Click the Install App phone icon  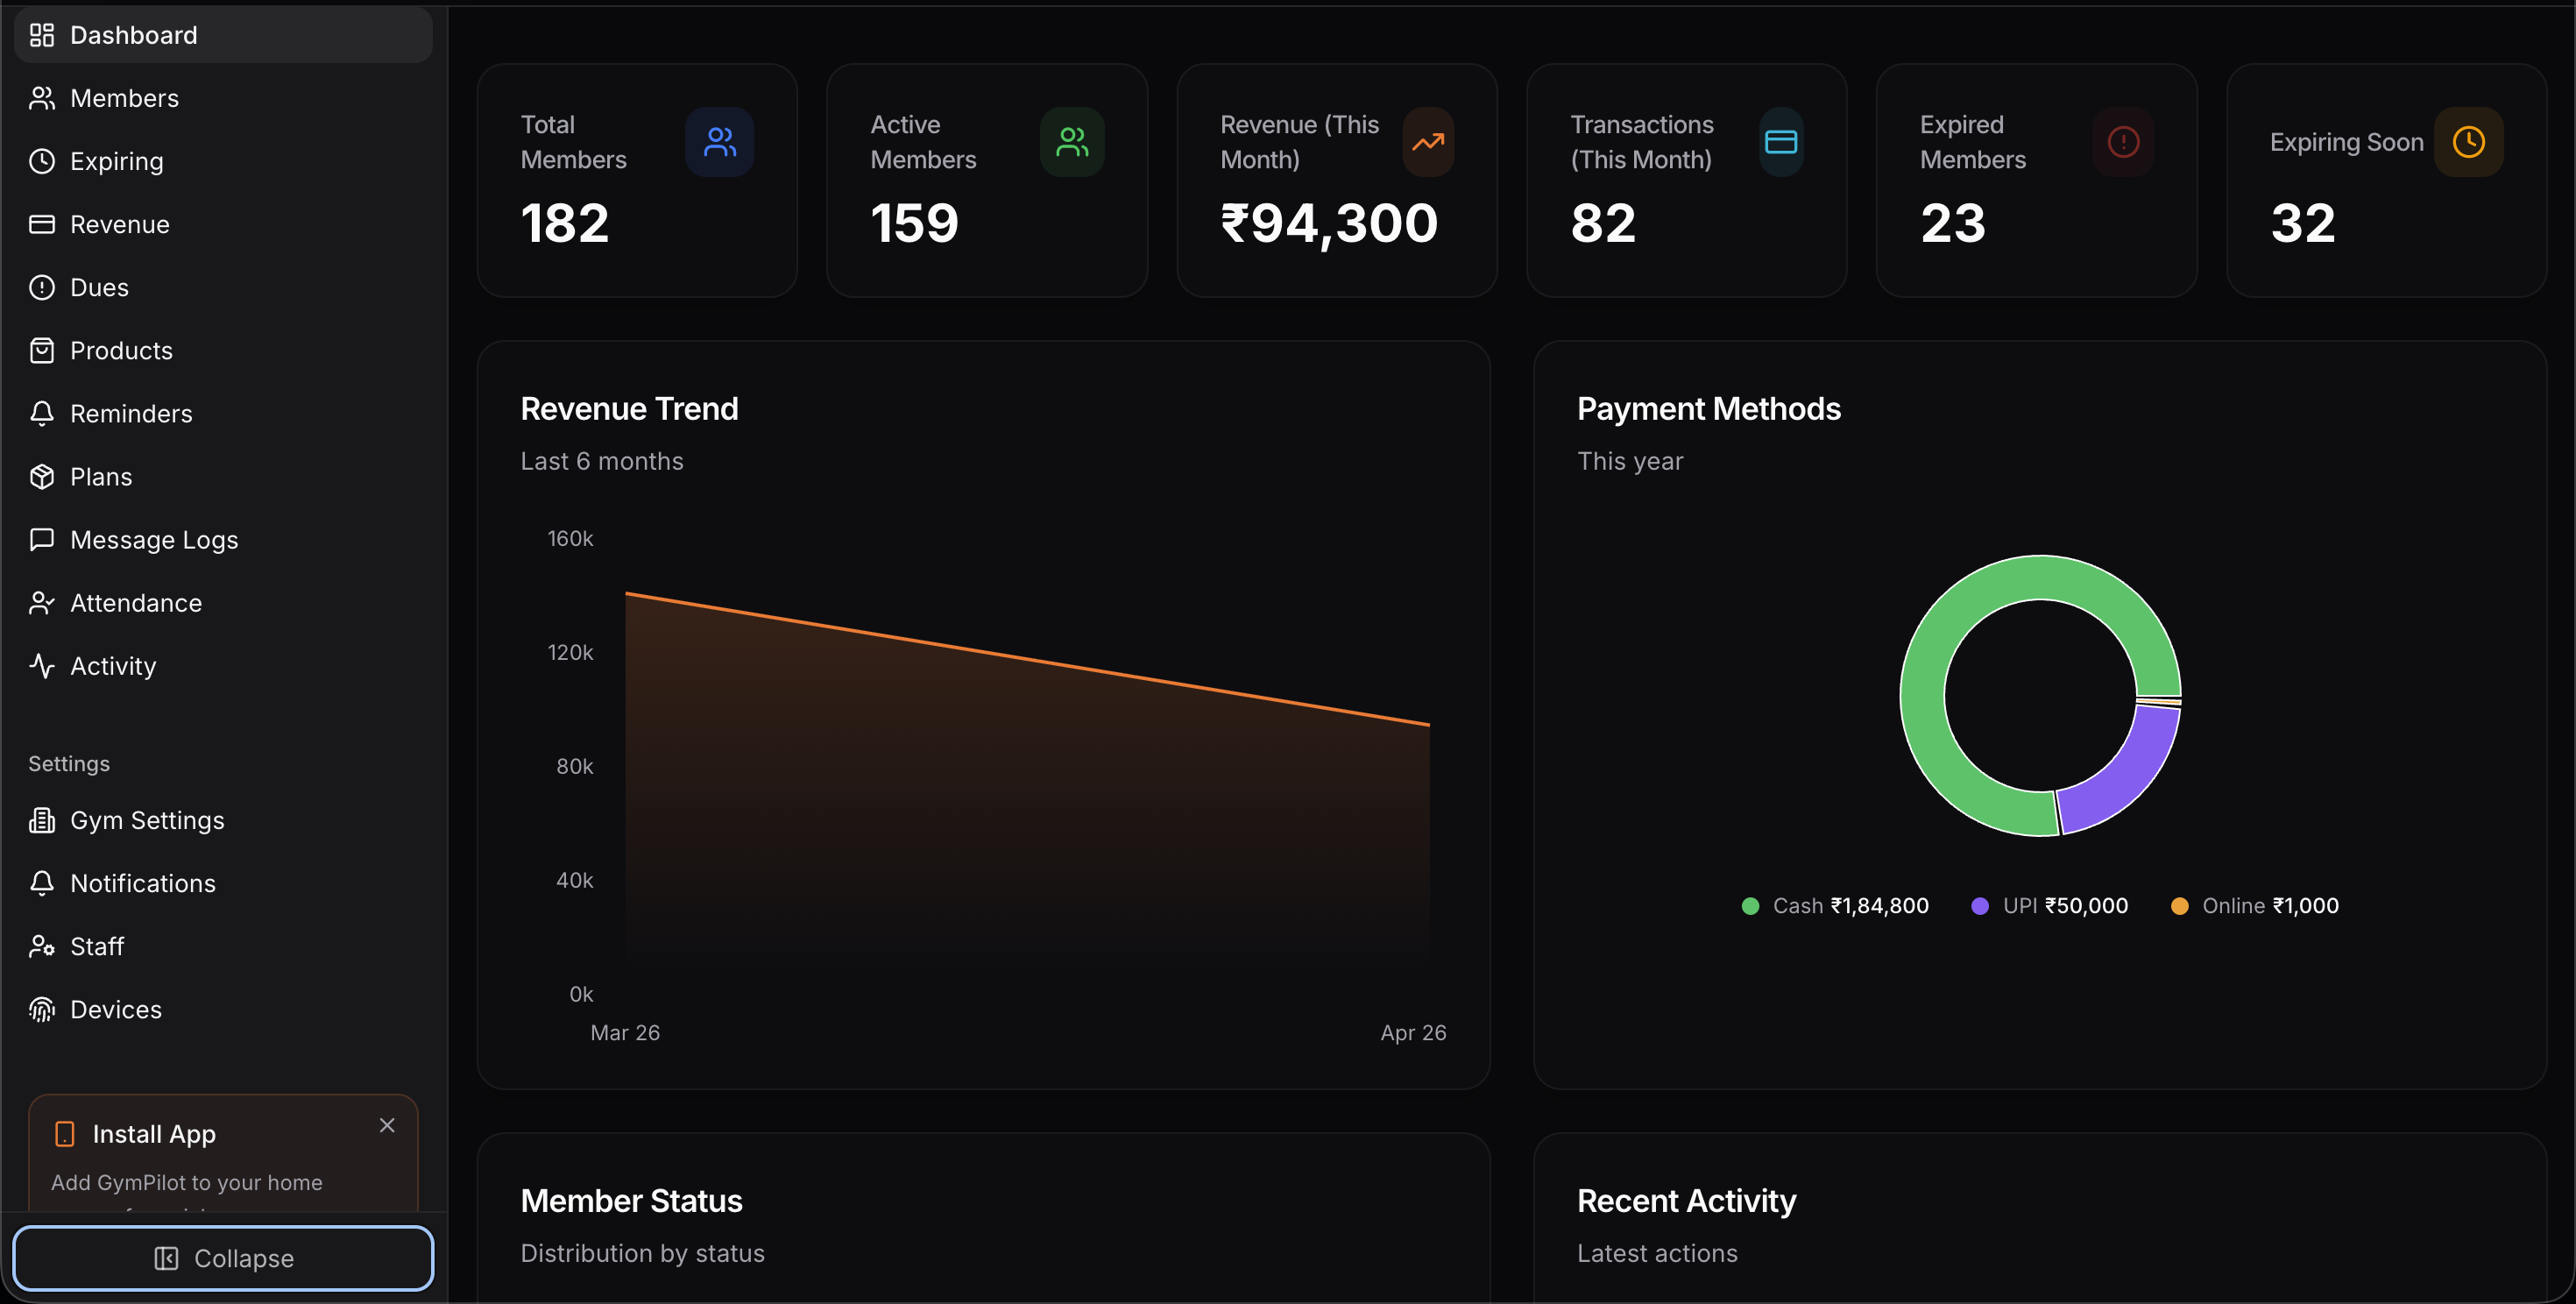(x=65, y=1133)
